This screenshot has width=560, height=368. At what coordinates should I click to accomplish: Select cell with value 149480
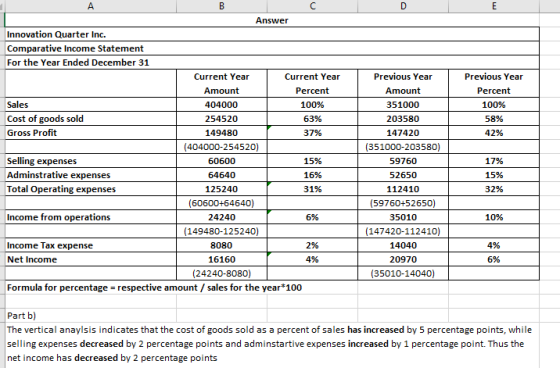pos(222,133)
